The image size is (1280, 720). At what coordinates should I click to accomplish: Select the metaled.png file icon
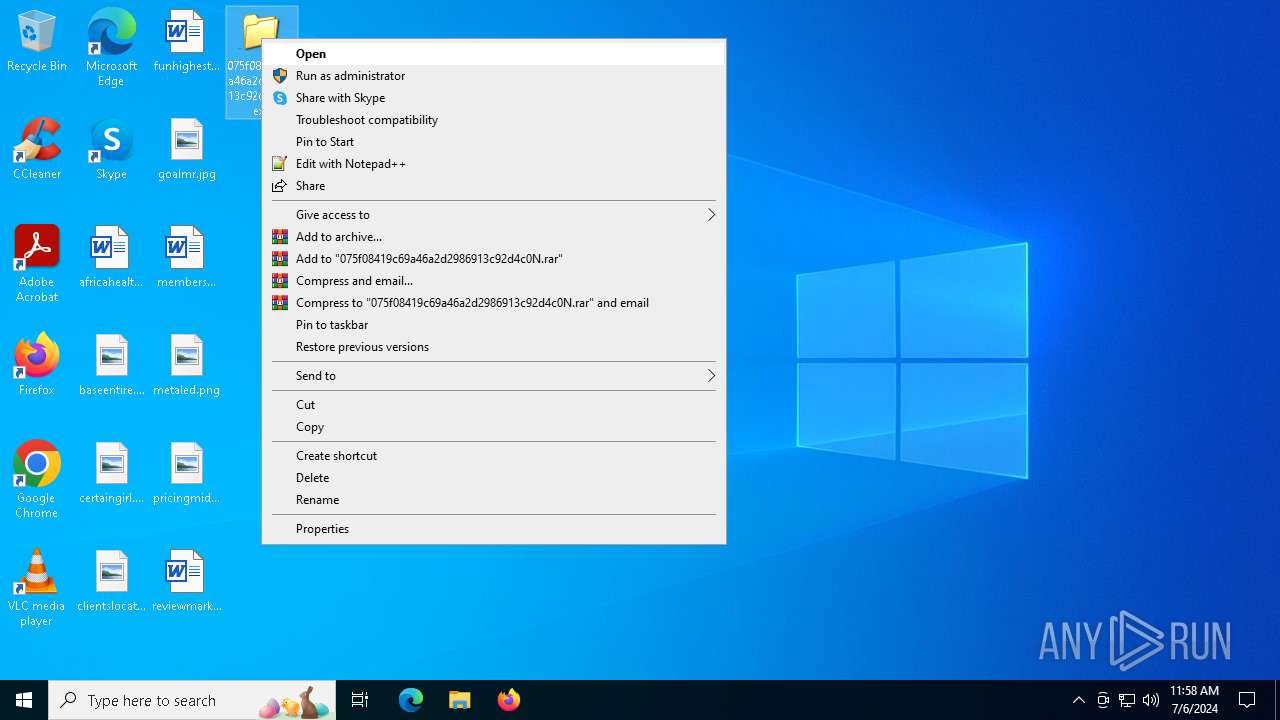(x=186, y=366)
